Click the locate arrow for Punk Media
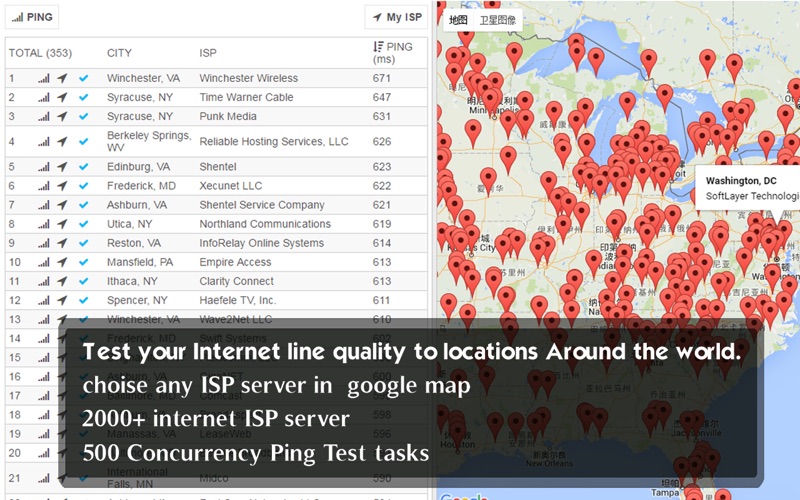800x500 pixels. (x=62, y=116)
